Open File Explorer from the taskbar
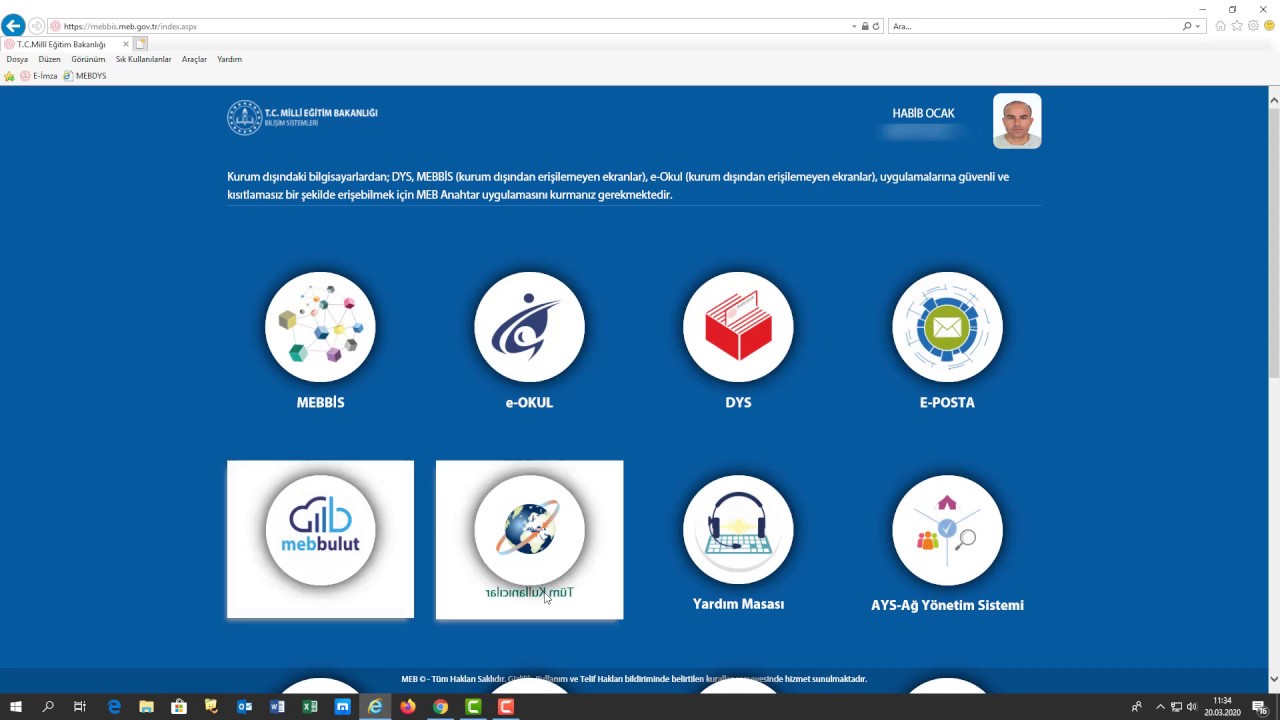 (x=146, y=707)
